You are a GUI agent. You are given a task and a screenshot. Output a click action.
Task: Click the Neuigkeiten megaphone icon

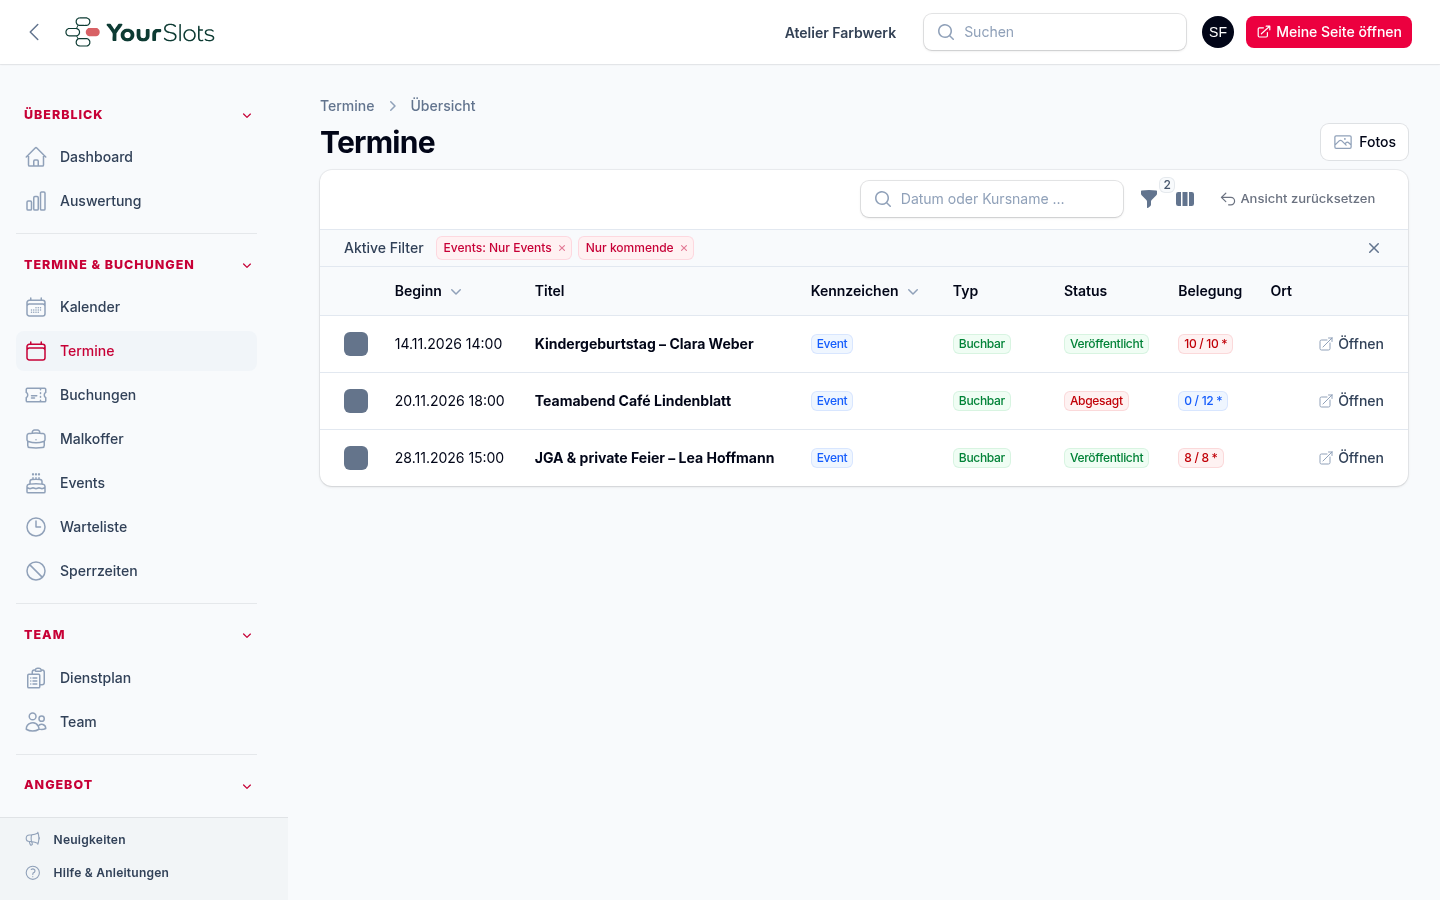pos(33,839)
